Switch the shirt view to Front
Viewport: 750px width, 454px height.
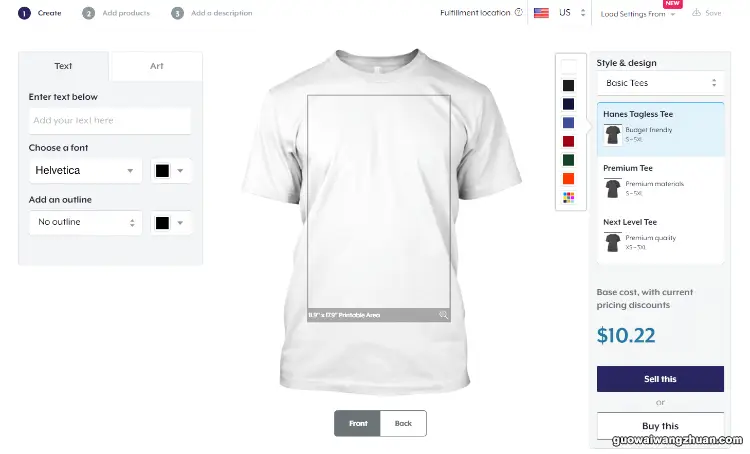tap(357, 423)
